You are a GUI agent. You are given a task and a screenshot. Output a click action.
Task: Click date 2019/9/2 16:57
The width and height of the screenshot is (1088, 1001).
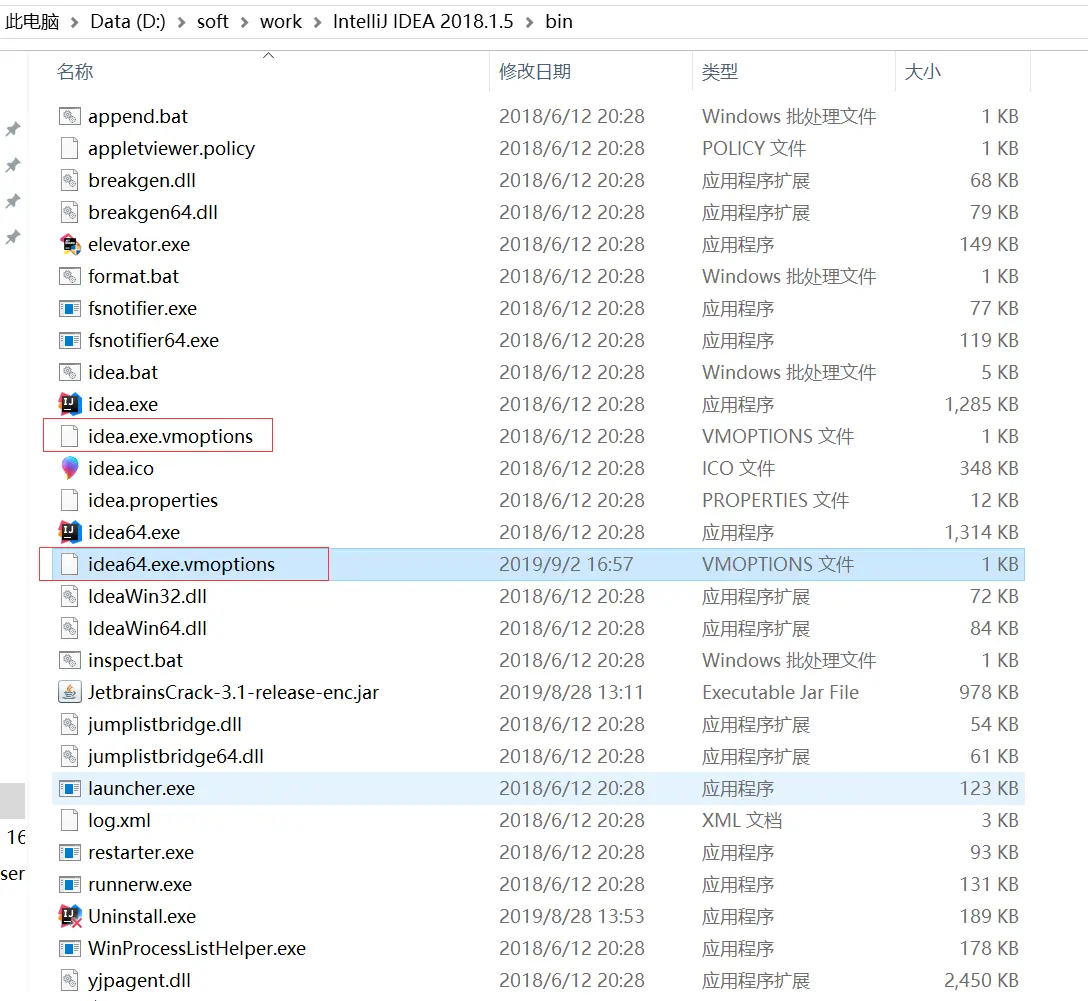pos(566,565)
